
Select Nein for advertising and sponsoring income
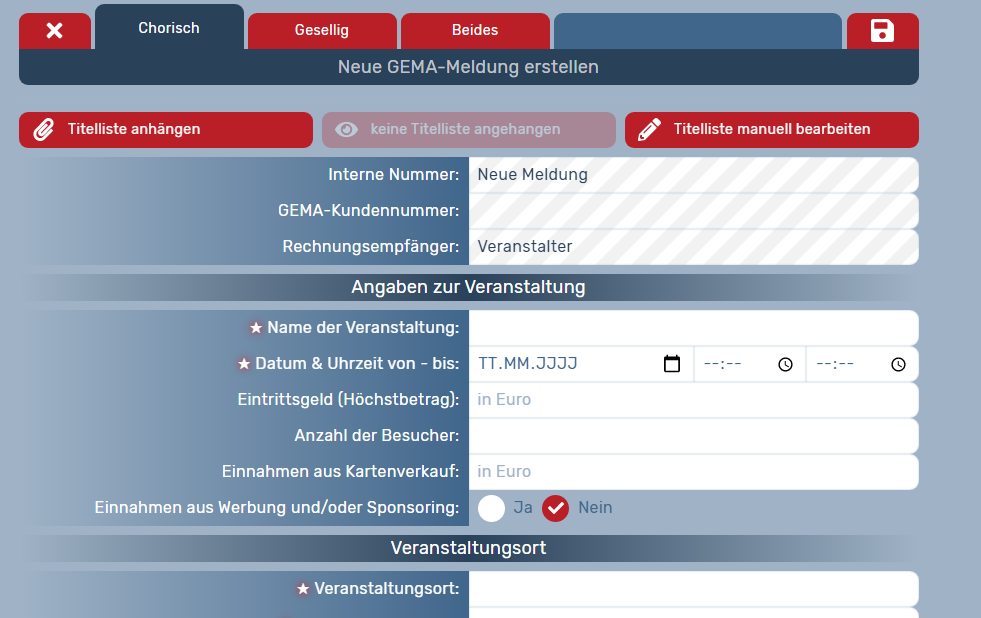click(x=556, y=508)
